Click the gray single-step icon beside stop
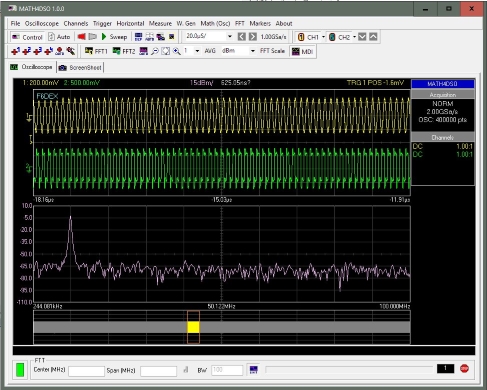Screen dimensions: 487x390 coord(93,37)
